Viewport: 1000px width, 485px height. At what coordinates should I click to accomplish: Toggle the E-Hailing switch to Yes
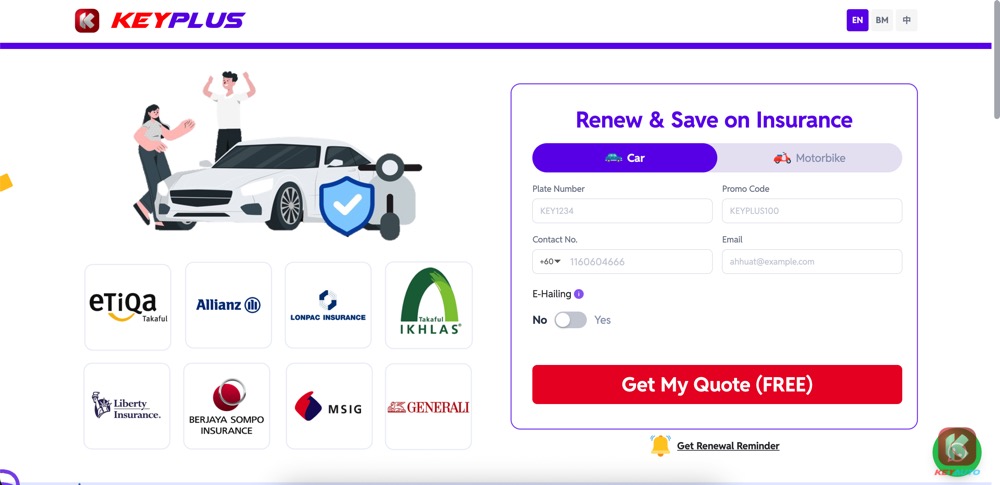(570, 320)
